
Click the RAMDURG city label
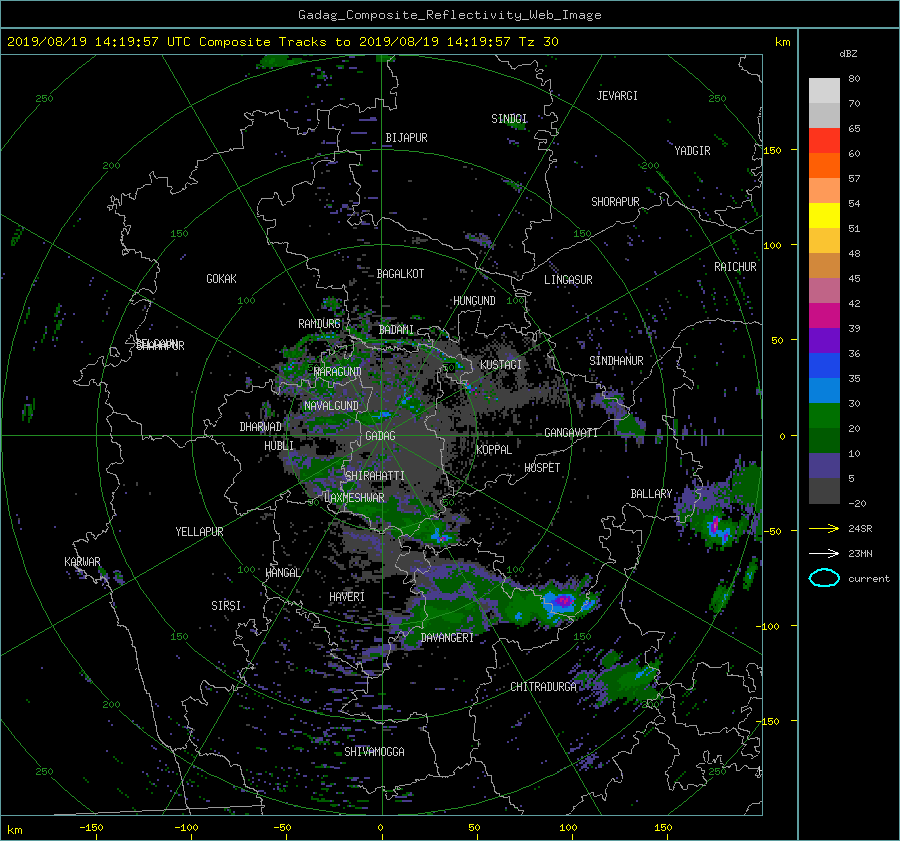pyautogui.click(x=319, y=324)
